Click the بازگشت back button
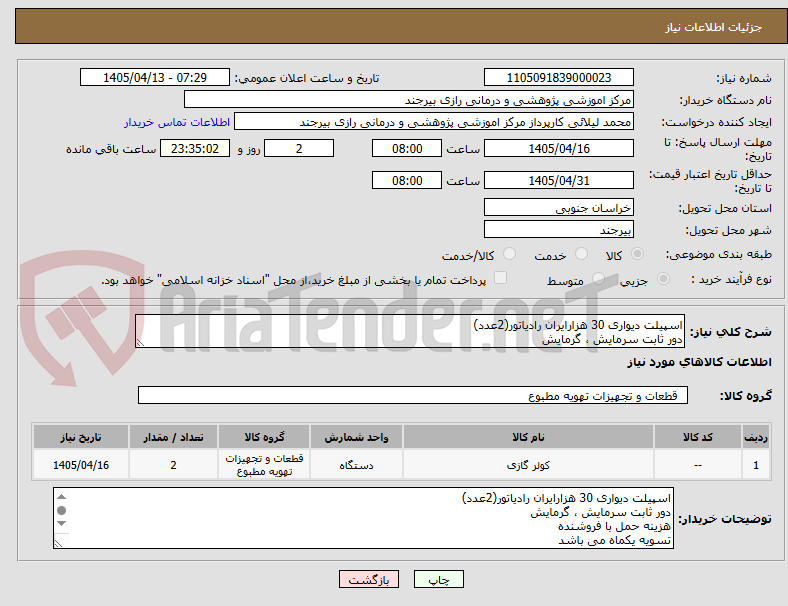 pyautogui.click(x=369, y=579)
